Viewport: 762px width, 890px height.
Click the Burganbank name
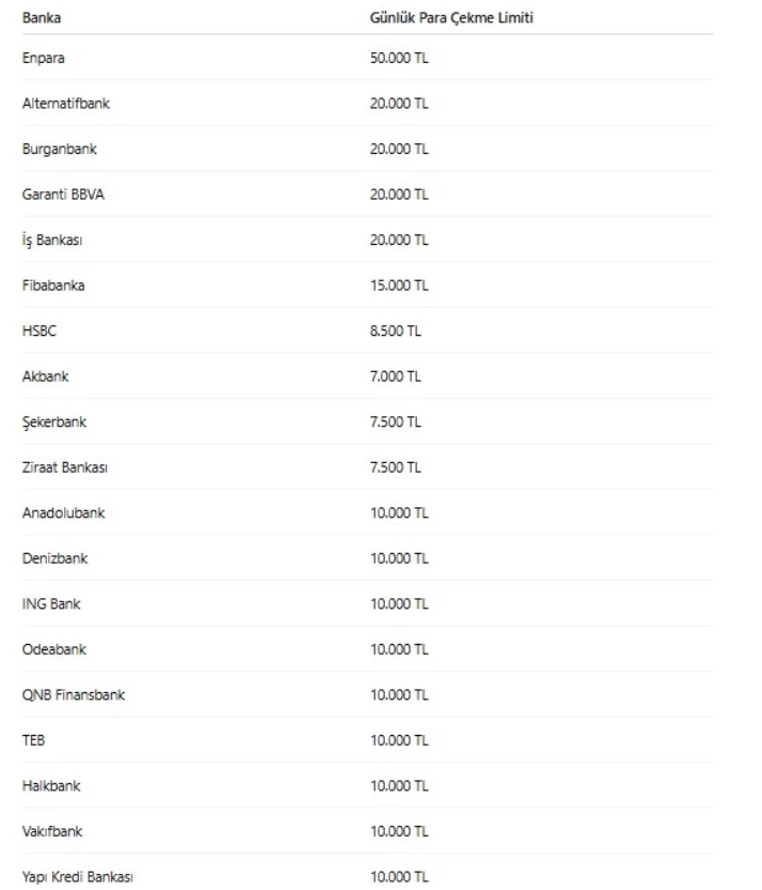pyautogui.click(x=60, y=149)
